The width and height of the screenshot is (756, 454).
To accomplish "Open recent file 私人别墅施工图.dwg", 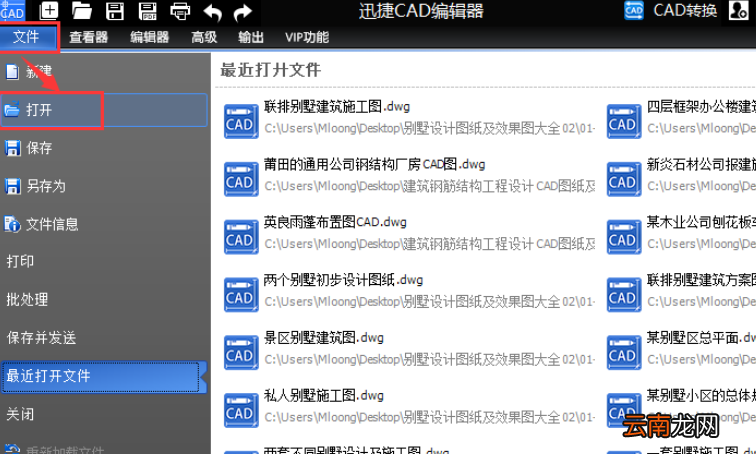I will coord(324,396).
